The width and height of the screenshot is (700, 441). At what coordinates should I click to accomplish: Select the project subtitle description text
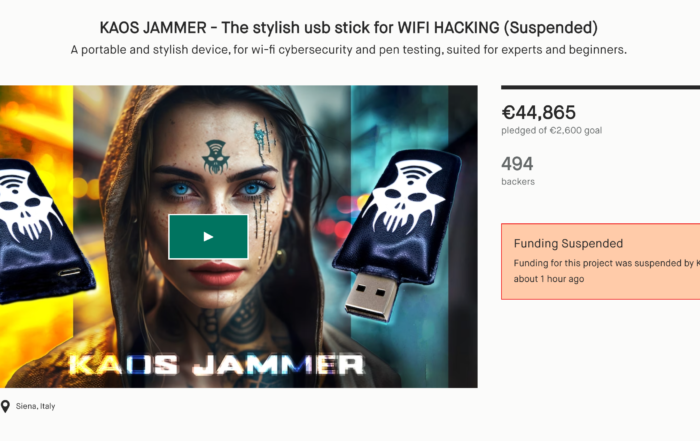[x=349, y=50]
